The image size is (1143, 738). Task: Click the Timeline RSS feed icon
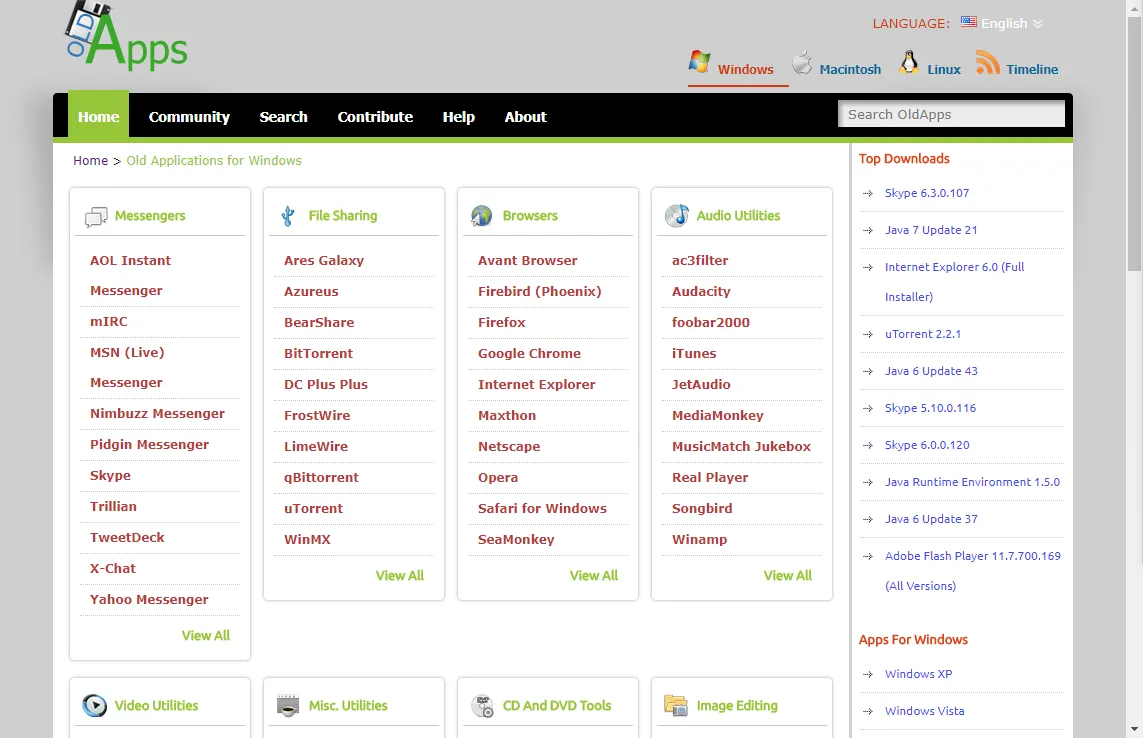click(988, 63)
